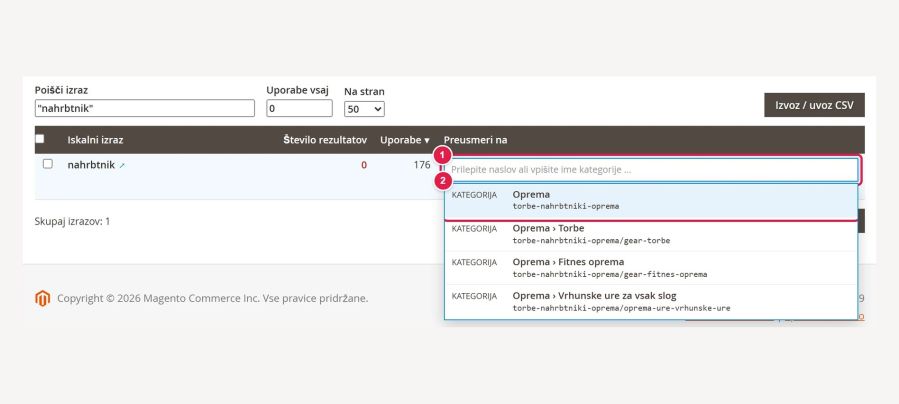Open the nahrbtnik search link icon

point(122,166)
